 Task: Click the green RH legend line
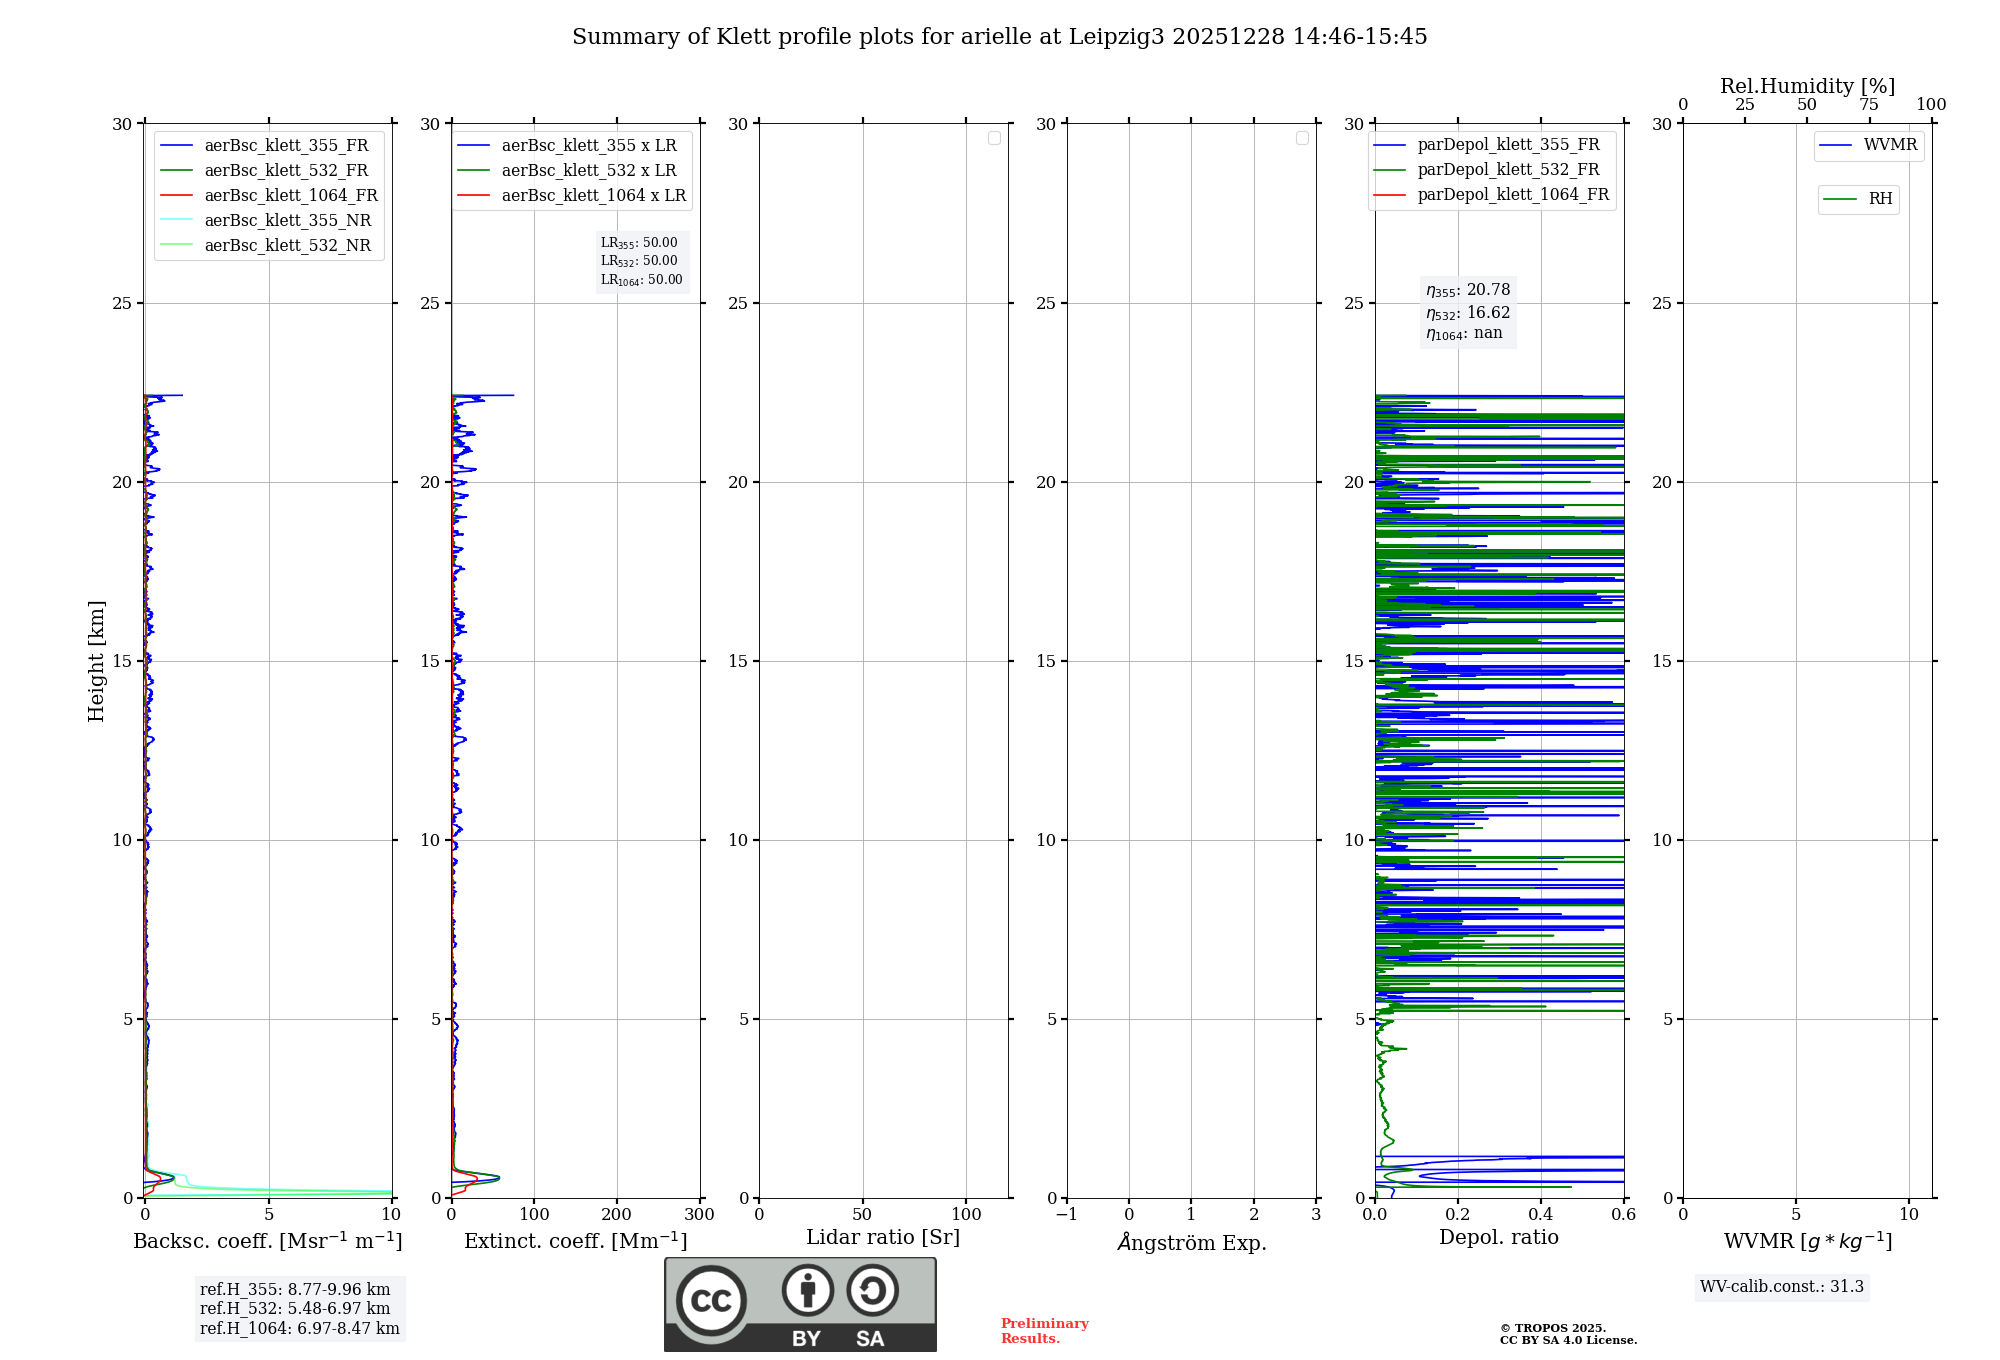pos(1839,199)
